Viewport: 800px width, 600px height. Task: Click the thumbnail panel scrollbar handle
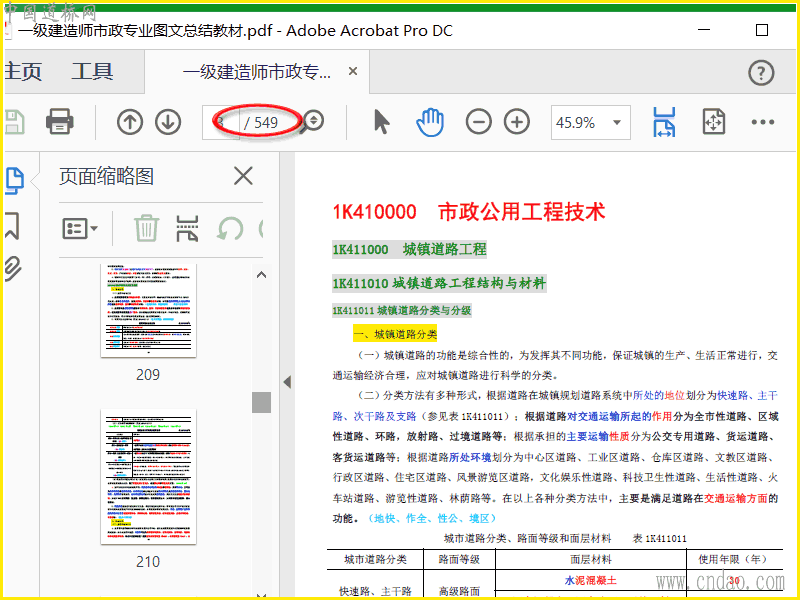[261, 402]
